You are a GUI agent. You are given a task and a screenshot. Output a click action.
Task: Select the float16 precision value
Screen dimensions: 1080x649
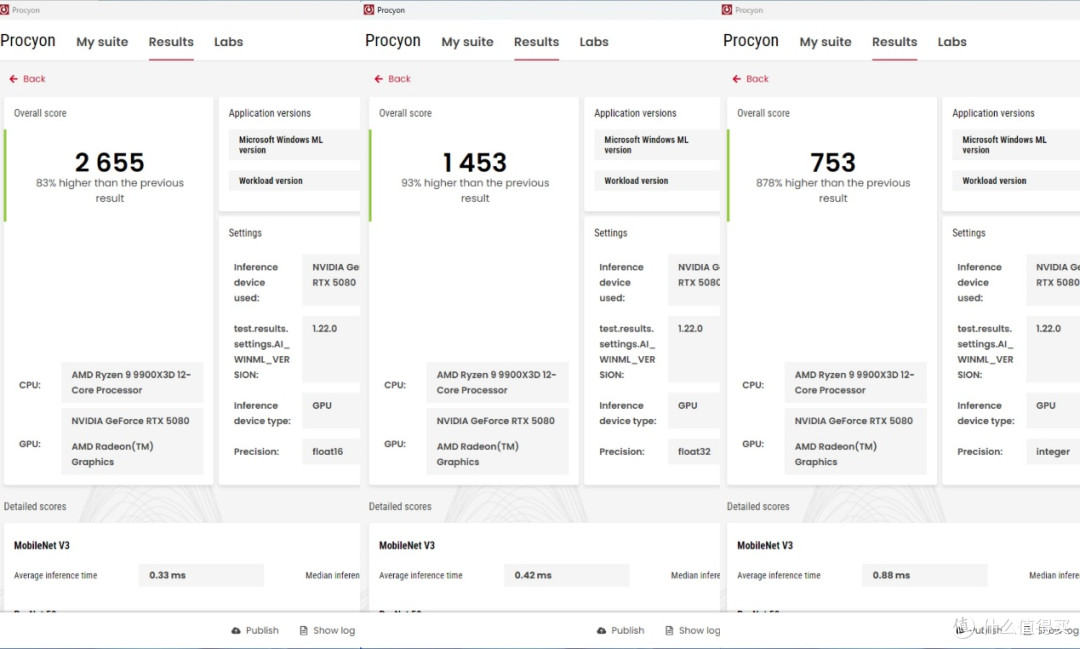coord(328,452)
